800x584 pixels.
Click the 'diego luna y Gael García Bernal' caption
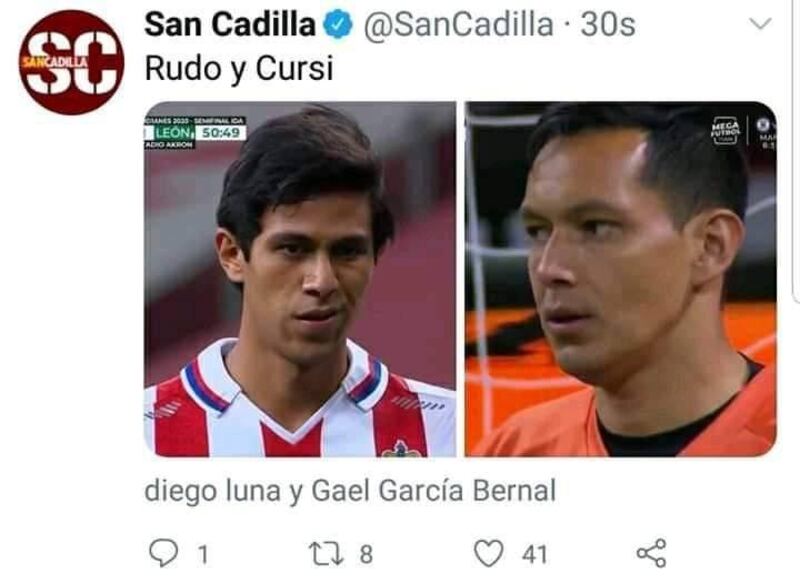(x=351, y=491)
